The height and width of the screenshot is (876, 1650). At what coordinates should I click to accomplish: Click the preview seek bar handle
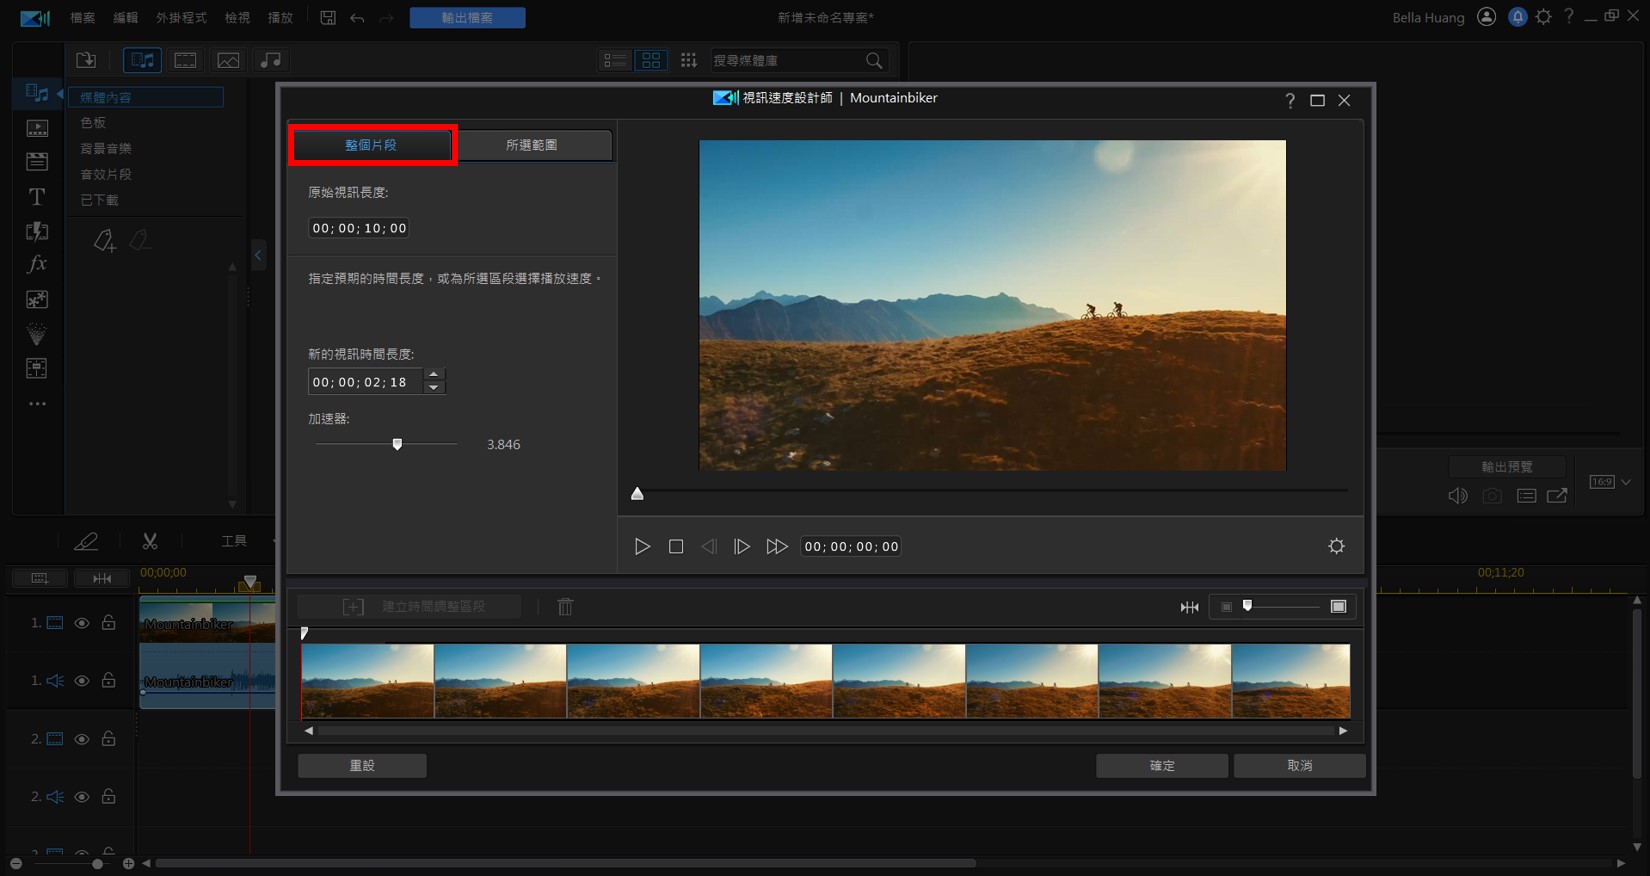pos(637,493)
